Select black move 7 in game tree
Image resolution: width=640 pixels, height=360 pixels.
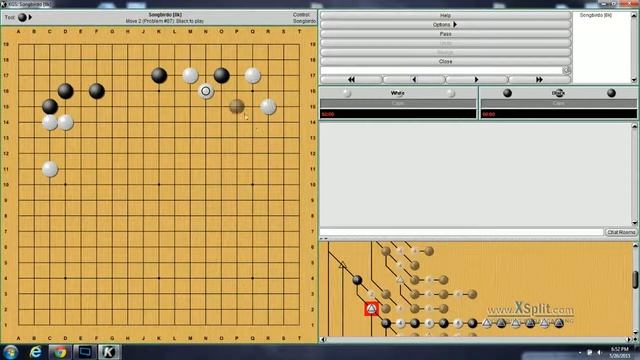(444, 323)
